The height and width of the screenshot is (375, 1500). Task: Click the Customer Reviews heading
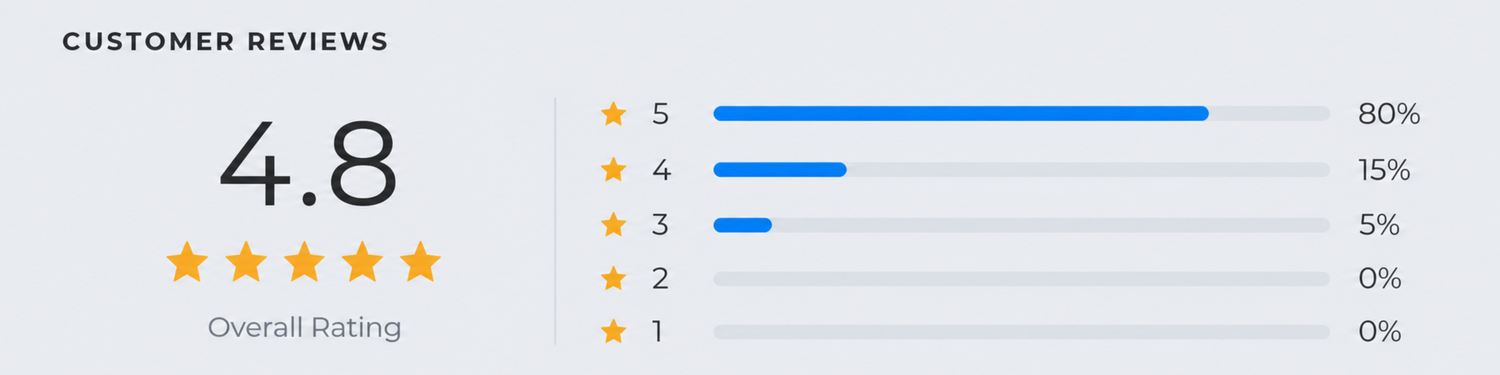click(225, 42)
